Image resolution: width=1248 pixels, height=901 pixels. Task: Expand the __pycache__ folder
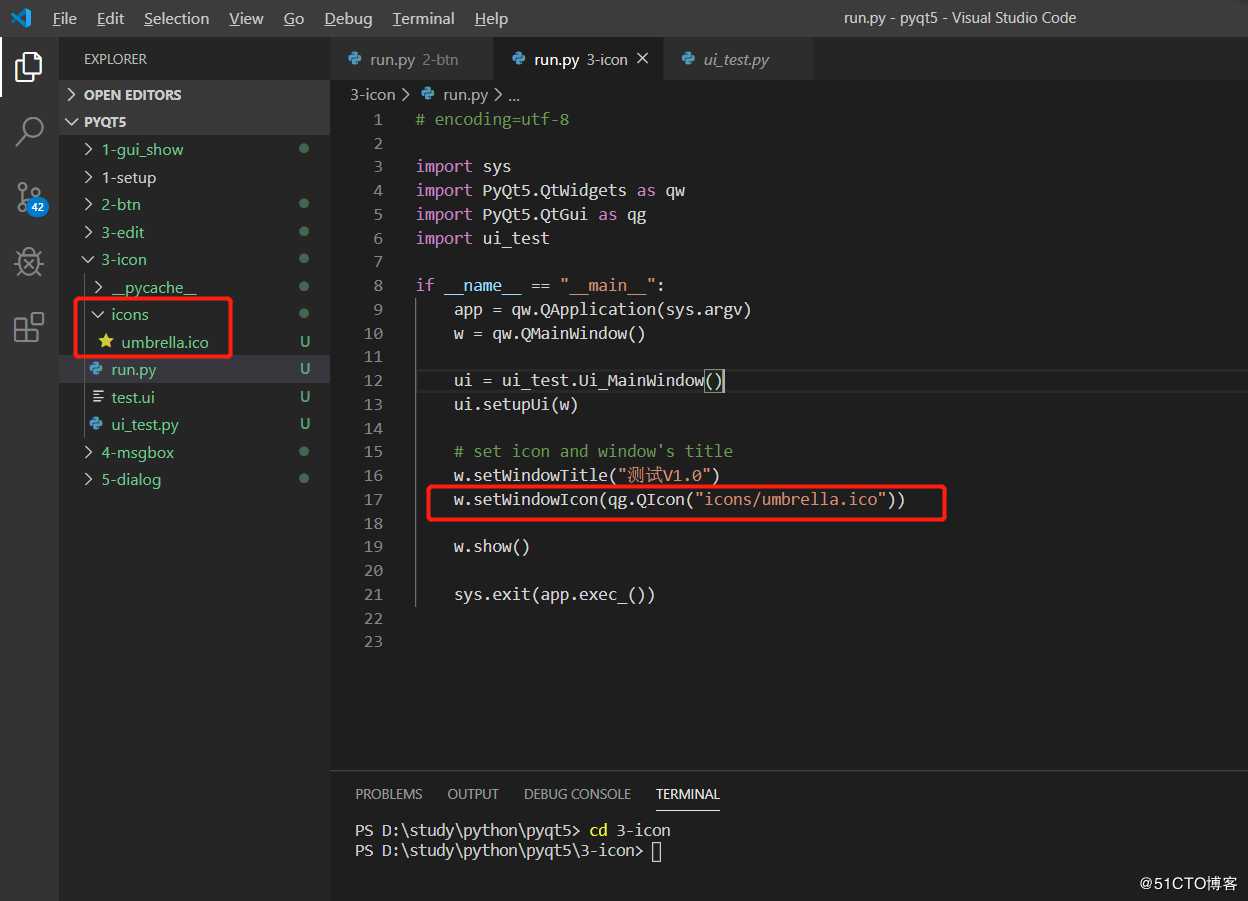point(194,287)
